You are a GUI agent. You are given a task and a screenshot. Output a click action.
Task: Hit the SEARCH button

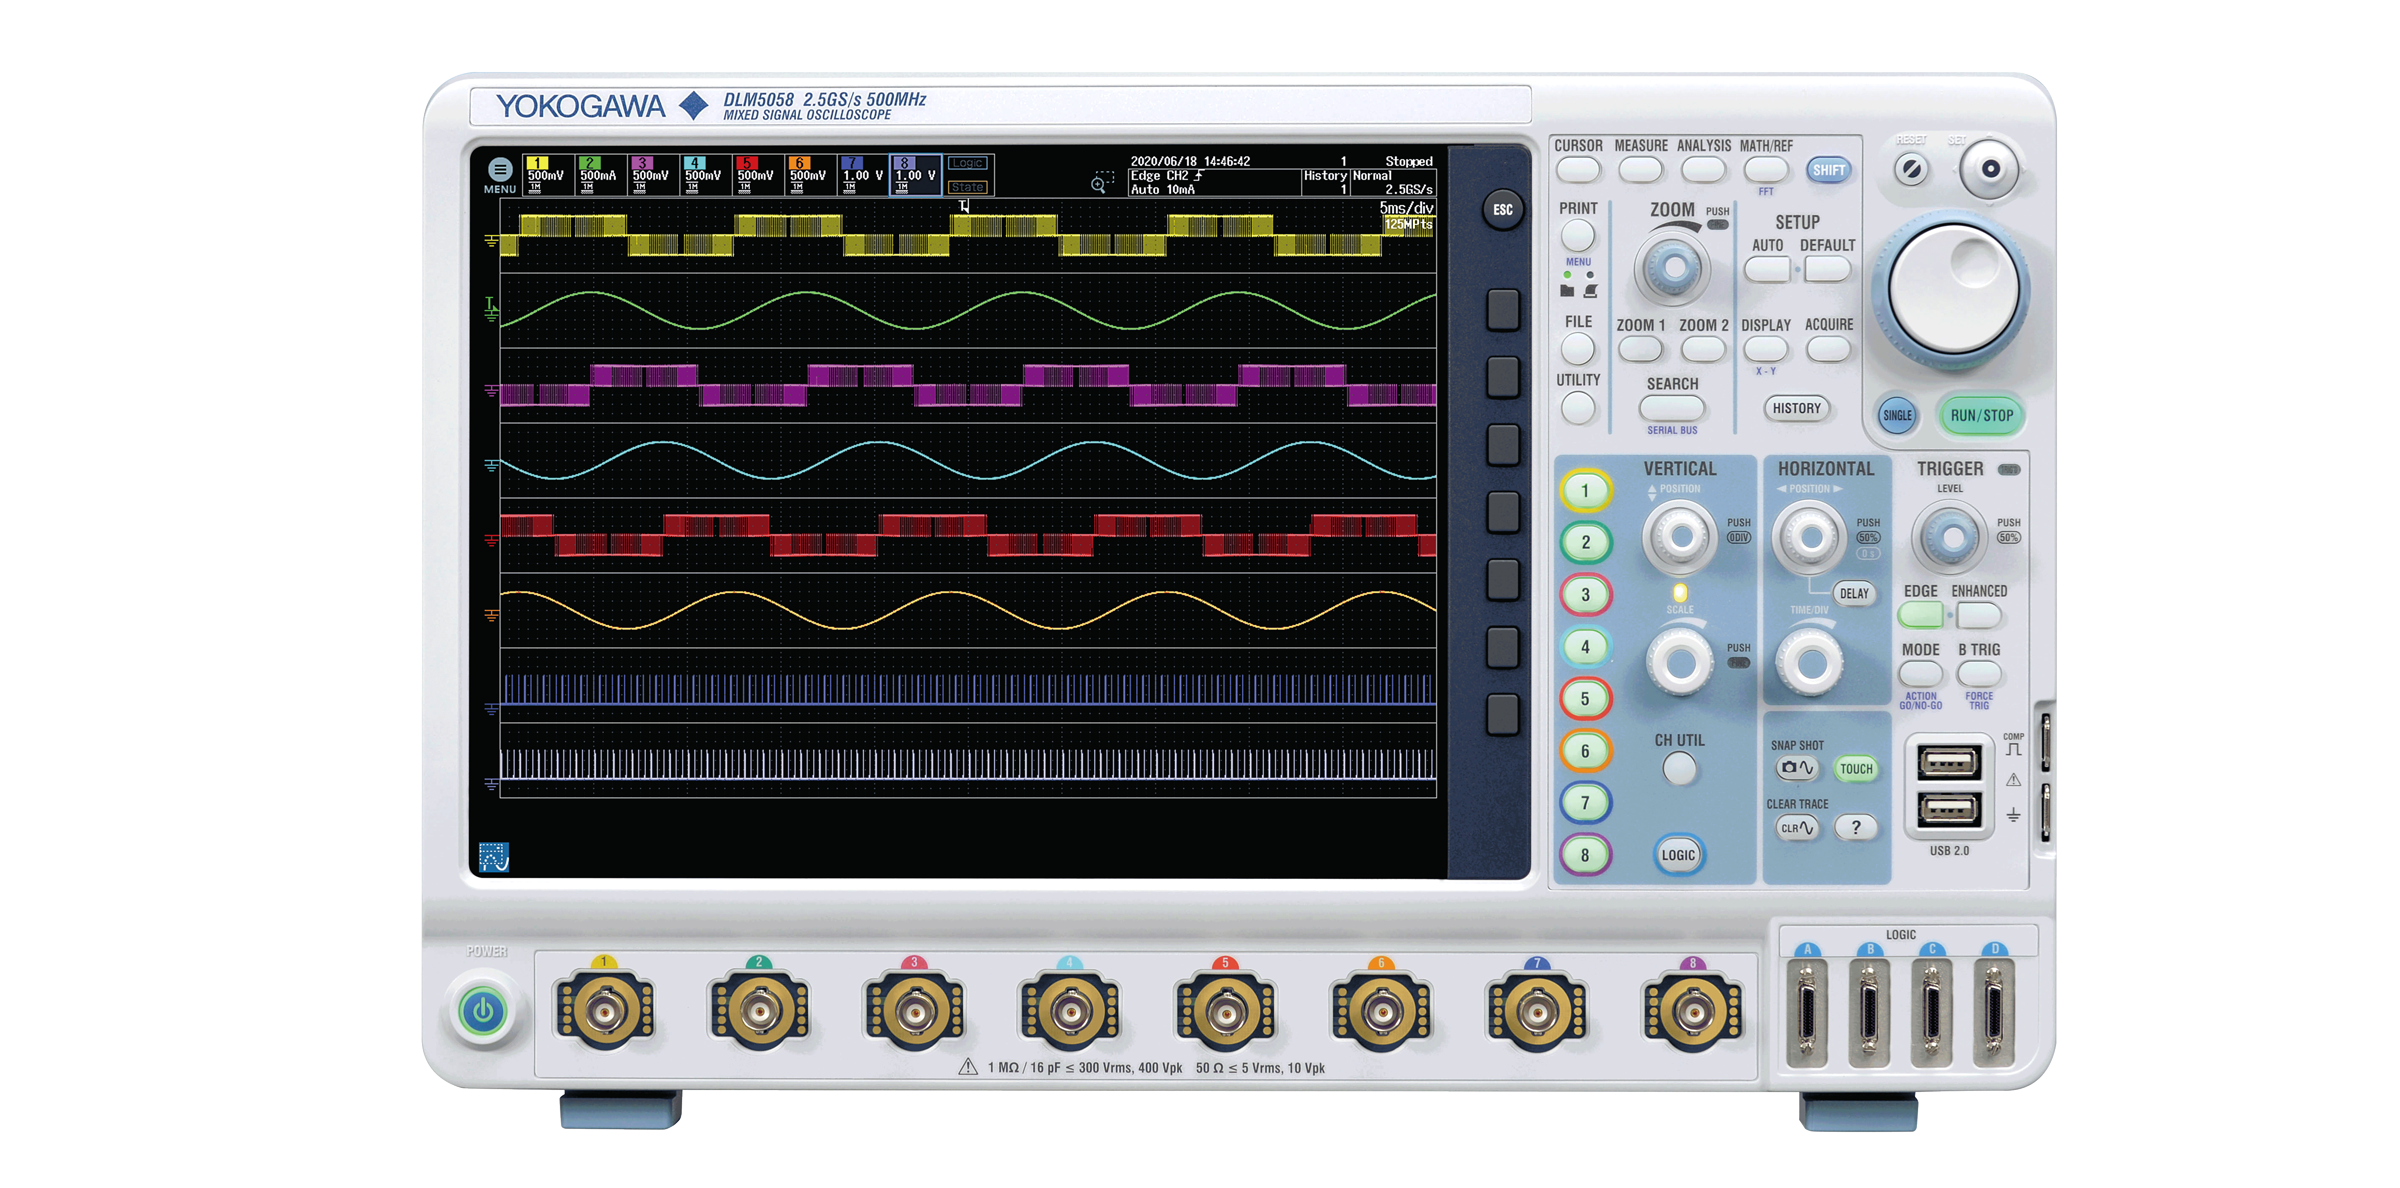1672,408
